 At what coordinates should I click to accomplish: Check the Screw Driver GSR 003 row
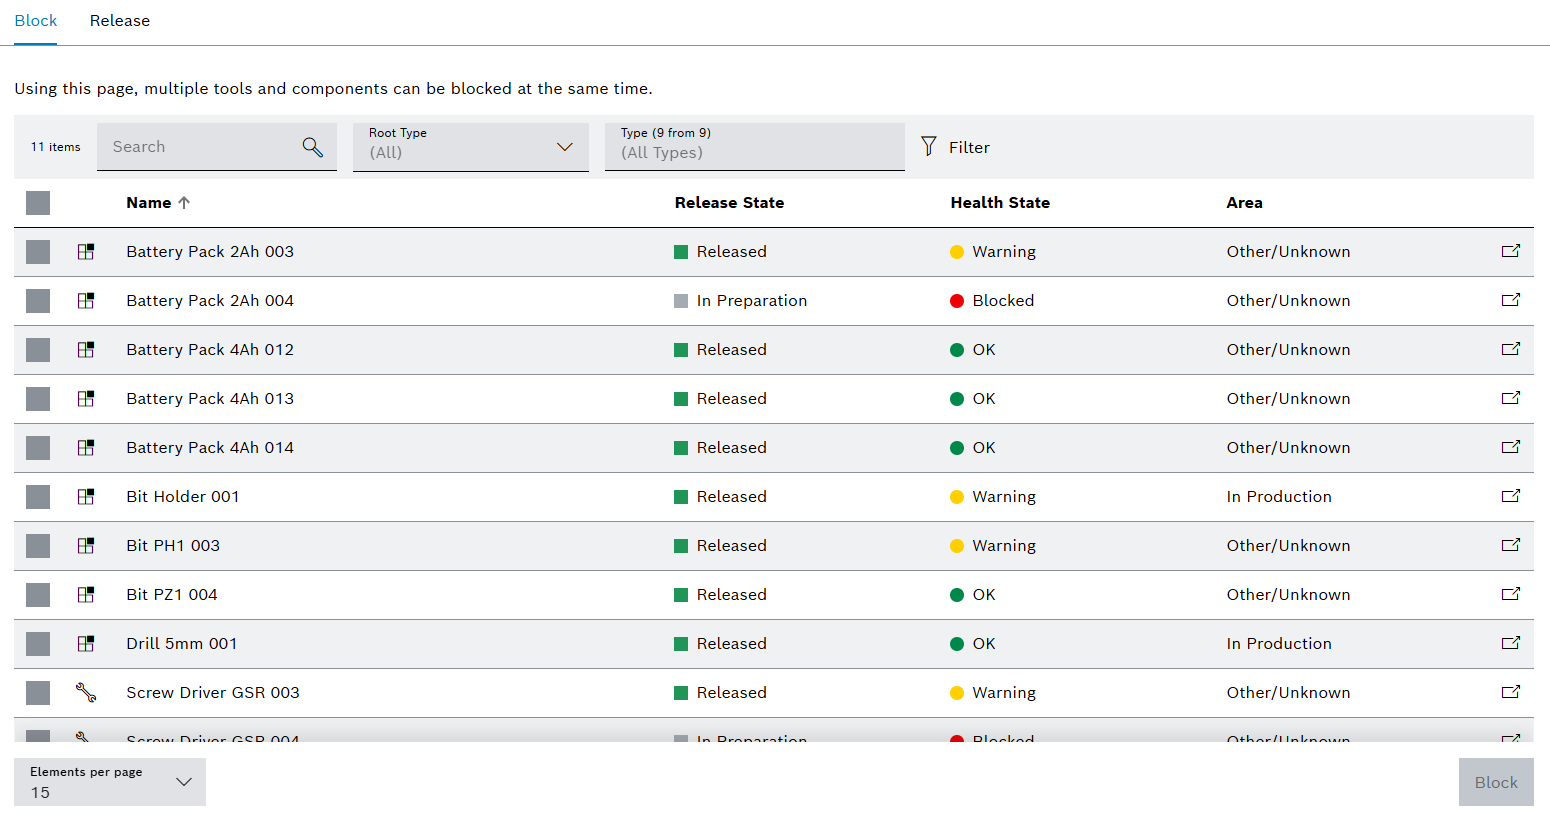(38, 693)
